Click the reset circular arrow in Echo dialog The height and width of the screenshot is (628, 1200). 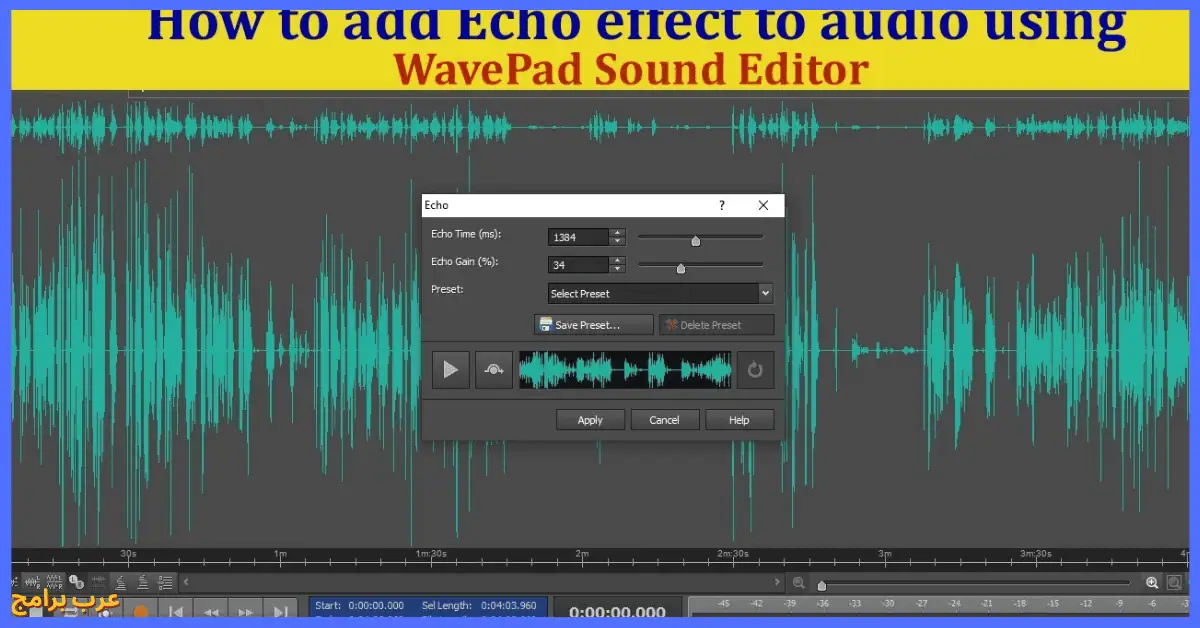click(755, 370)
